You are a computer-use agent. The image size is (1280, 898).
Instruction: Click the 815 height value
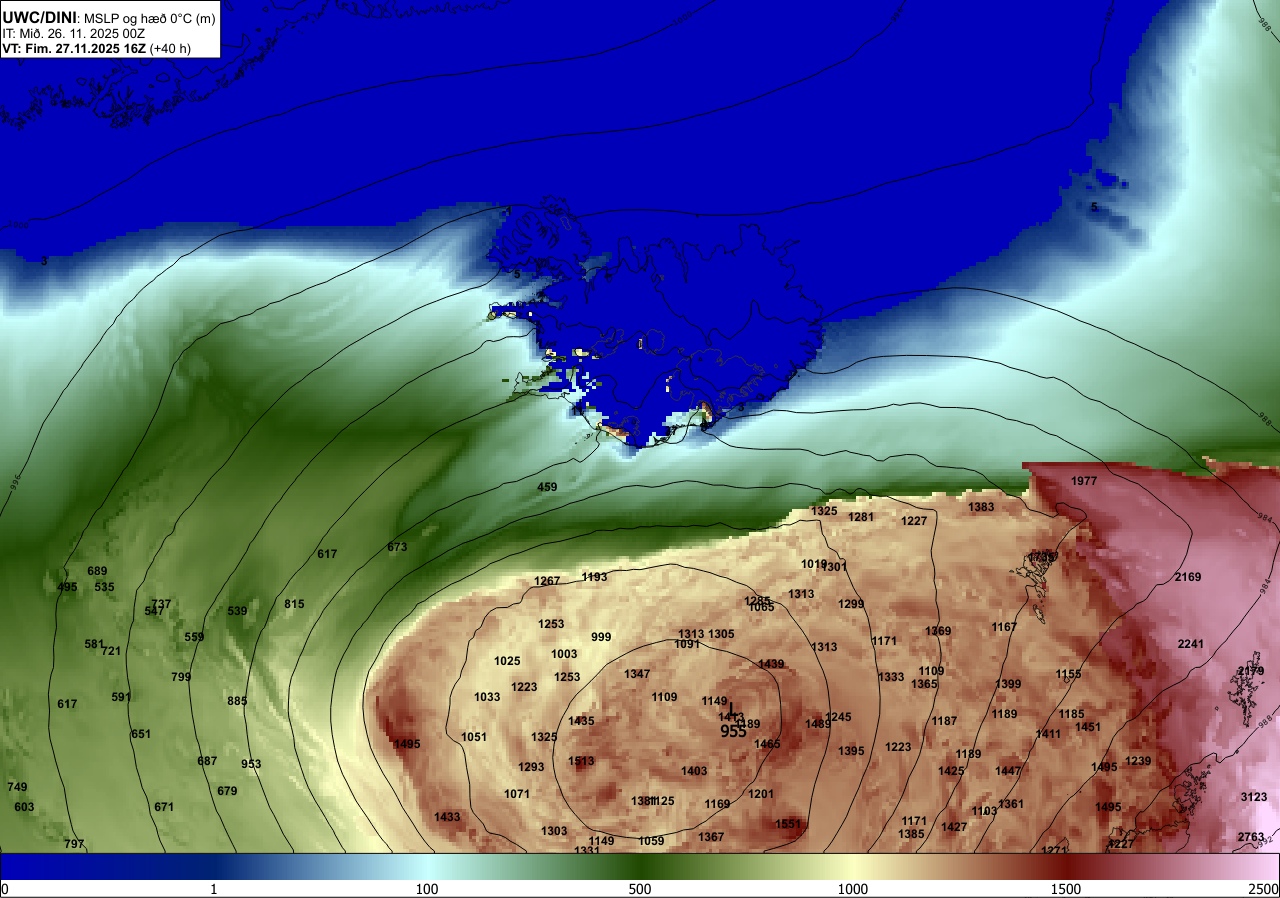[294, 604]
